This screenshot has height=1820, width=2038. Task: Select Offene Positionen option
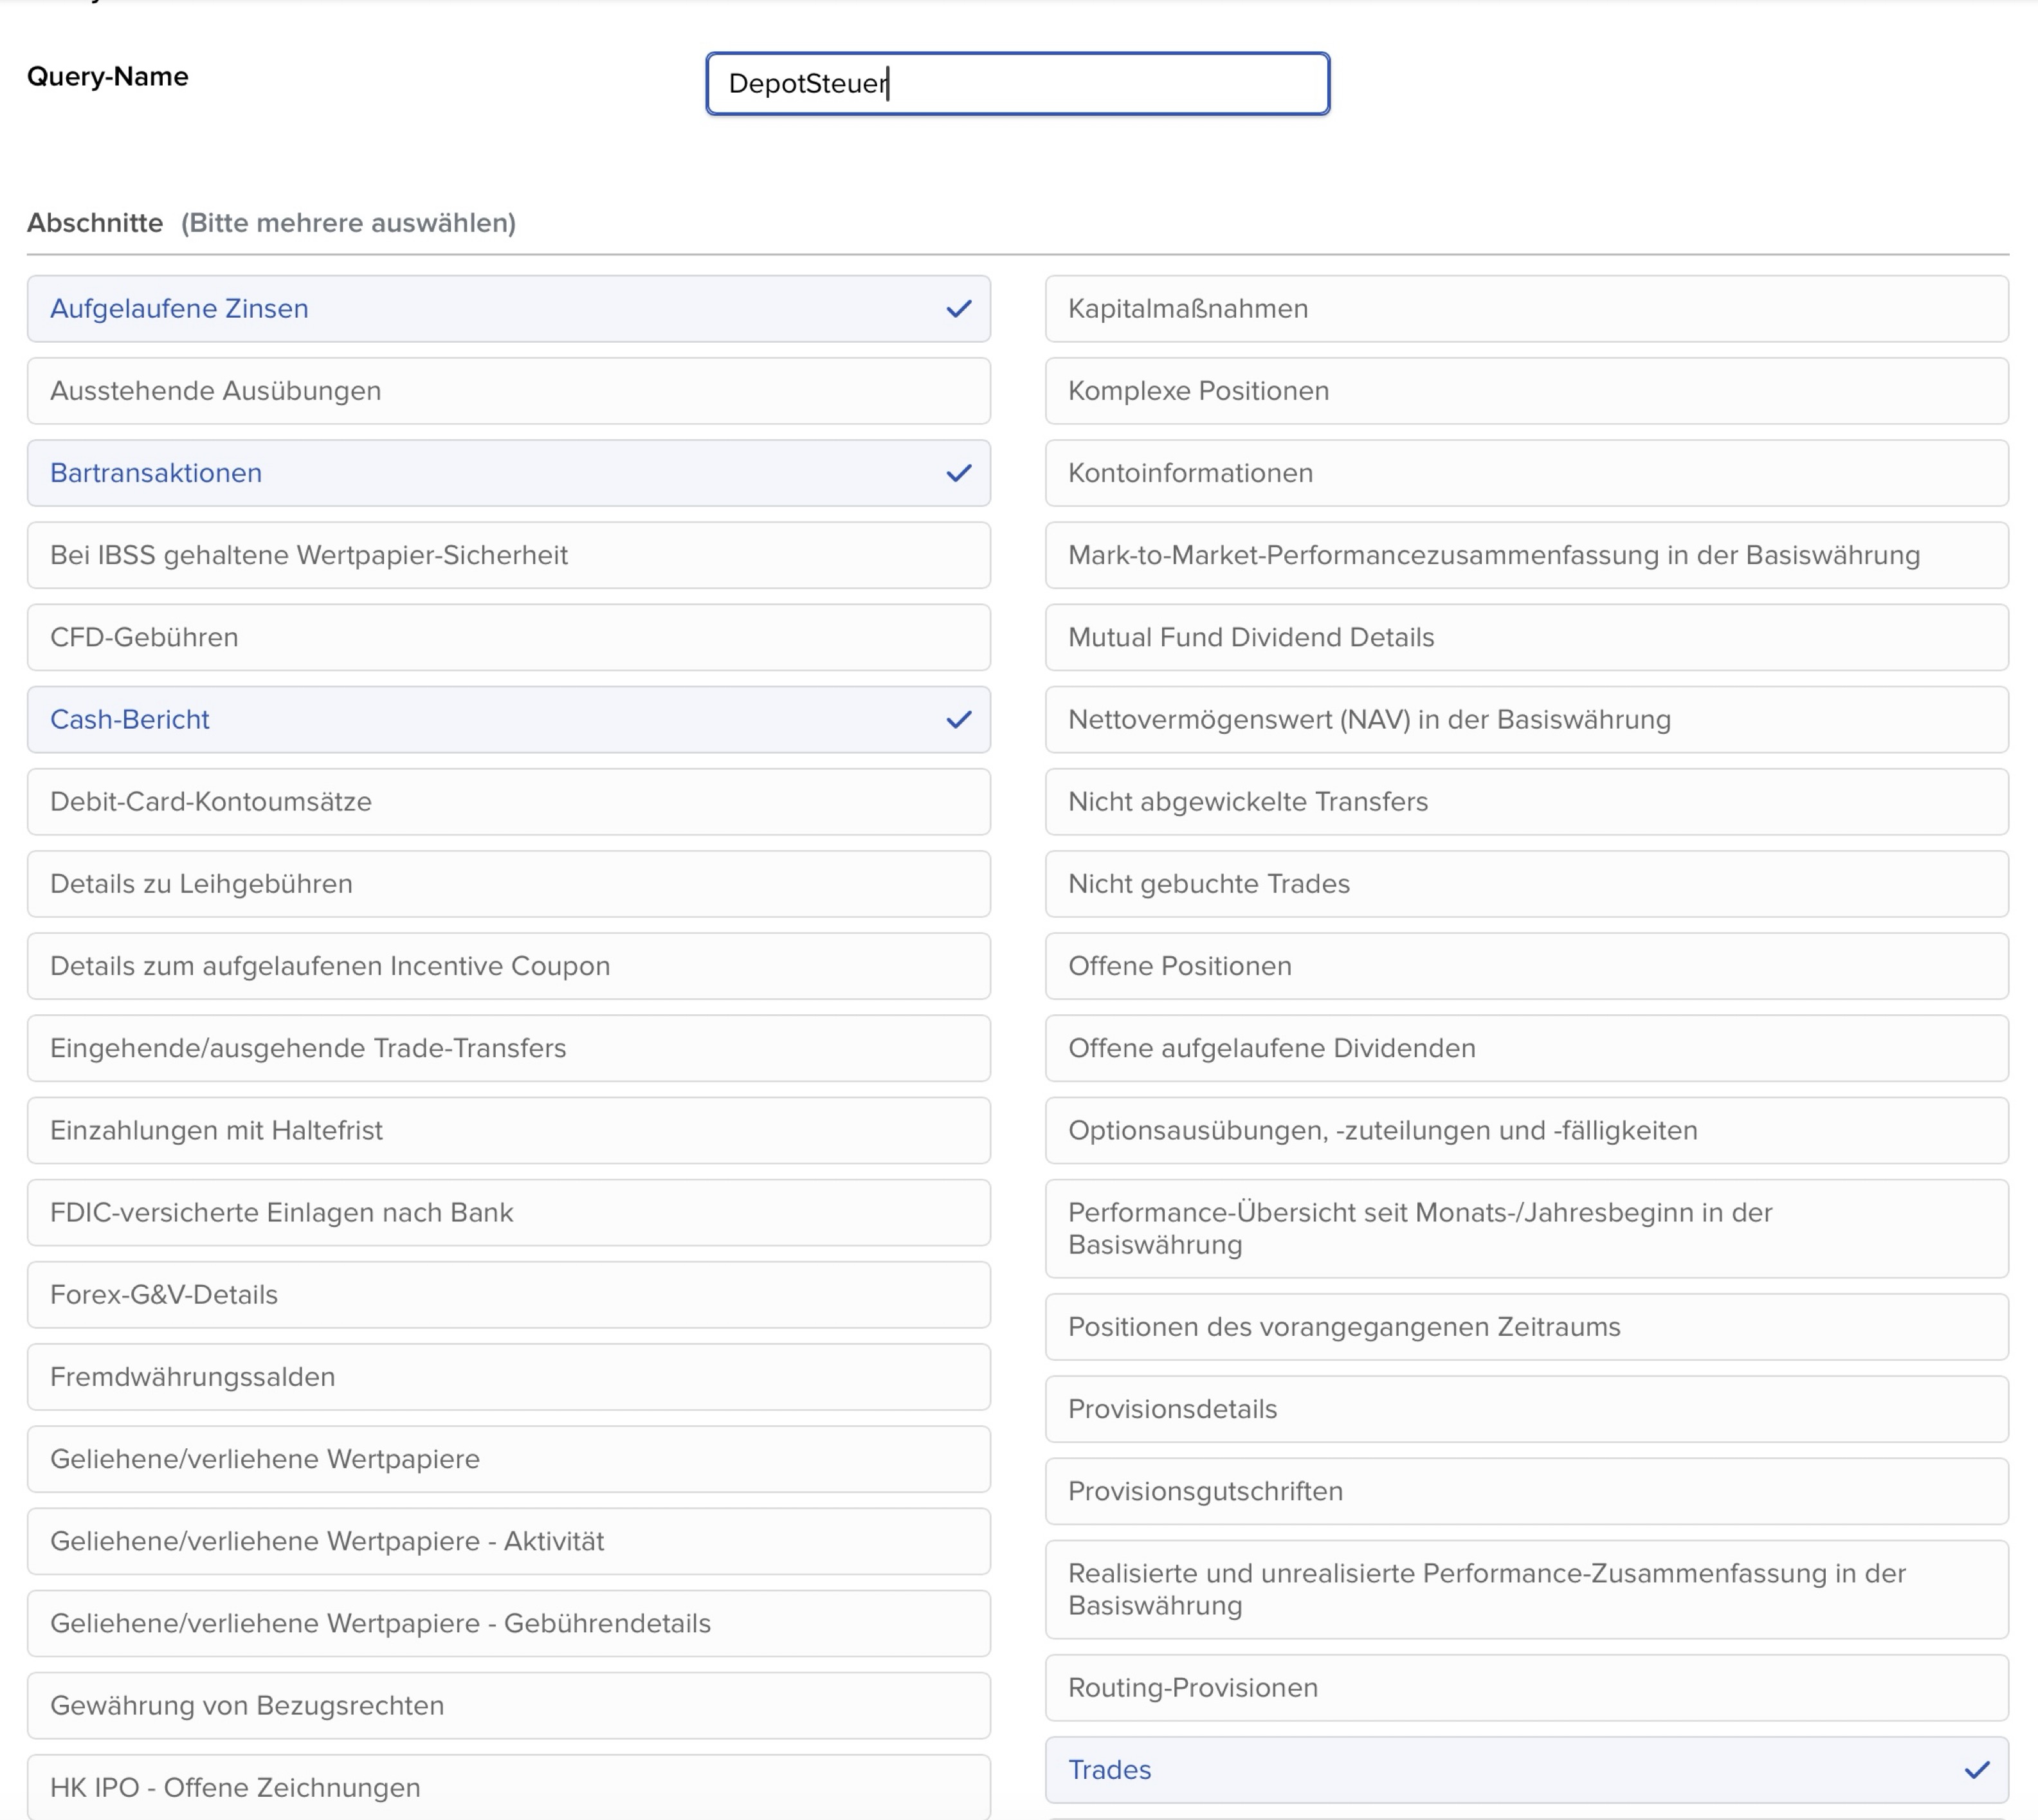pos(1526,966)
